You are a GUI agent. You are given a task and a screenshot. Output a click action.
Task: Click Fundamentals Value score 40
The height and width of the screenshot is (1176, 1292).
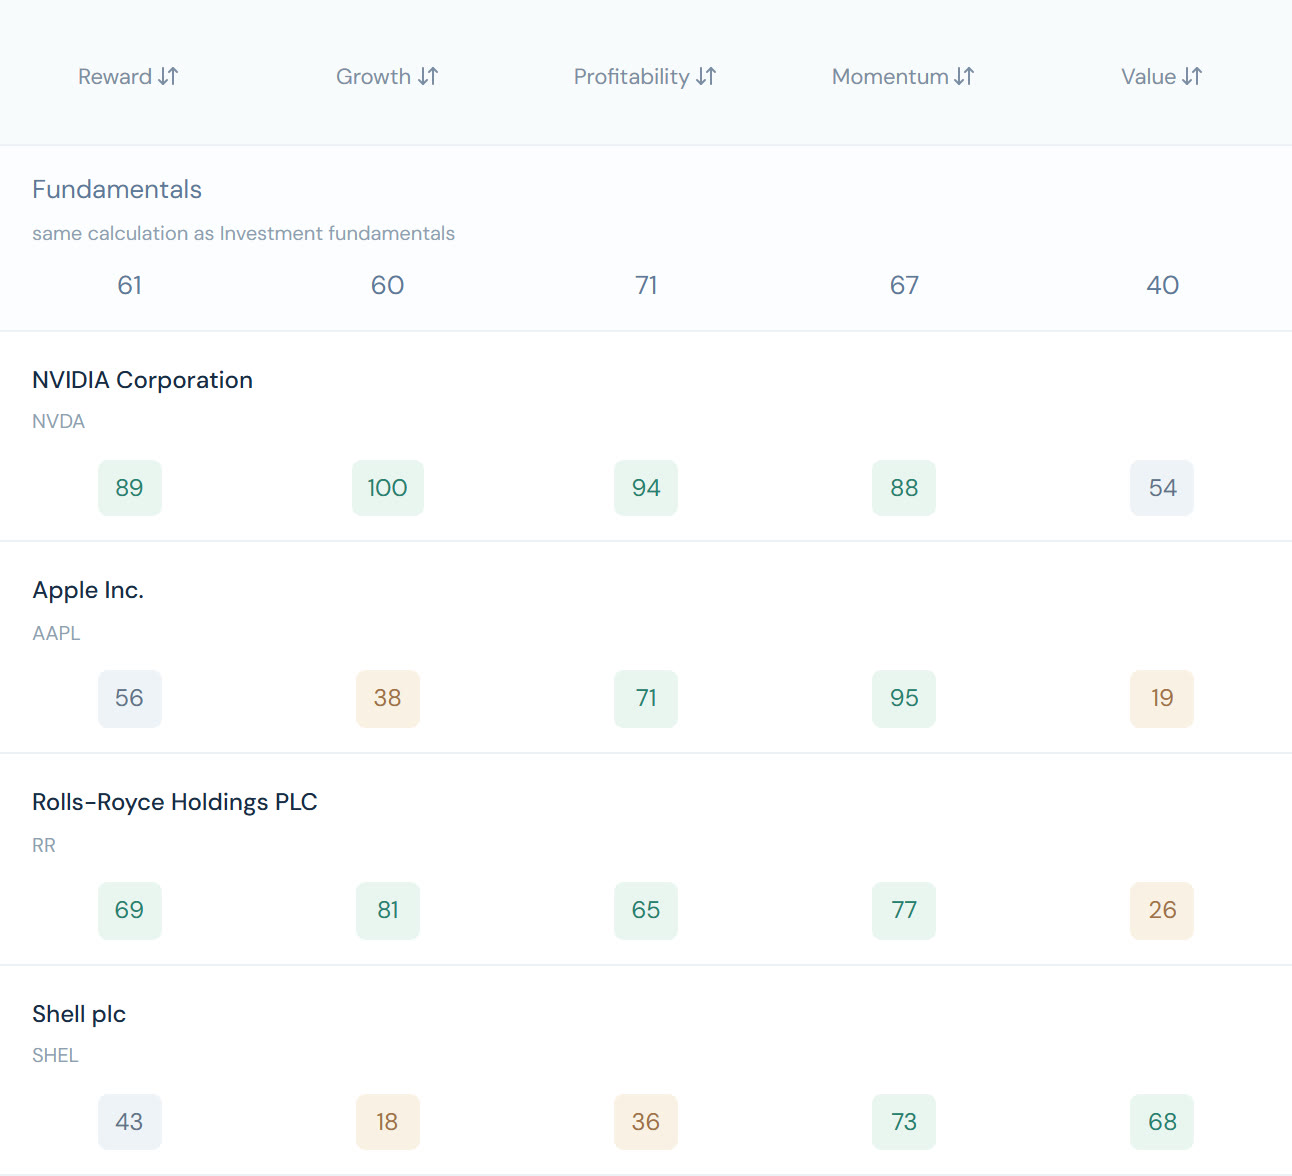(x=1162, y=285)
